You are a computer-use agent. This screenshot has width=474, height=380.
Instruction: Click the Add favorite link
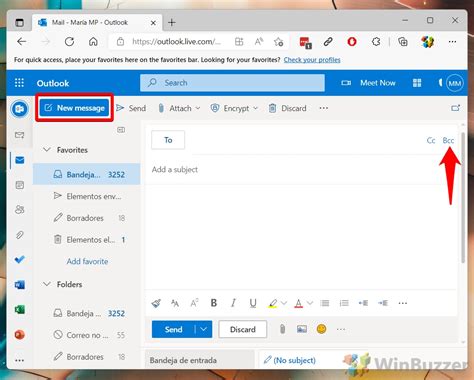(87, 261)
